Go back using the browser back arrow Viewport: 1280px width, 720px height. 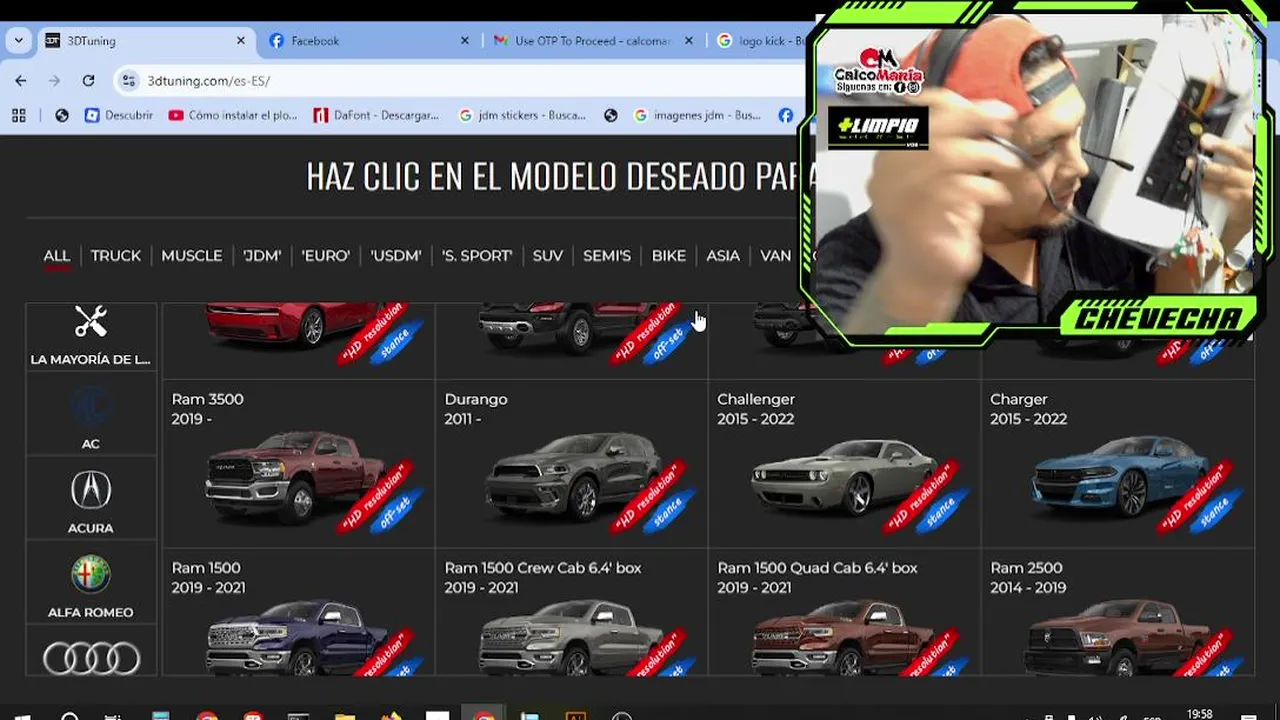pyautogui.click(x=21, y=81)
